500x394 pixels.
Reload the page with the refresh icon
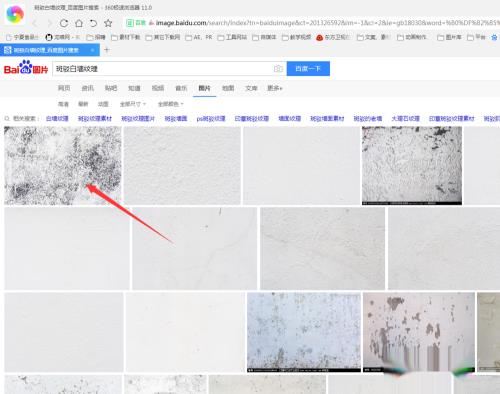[64, 23]
